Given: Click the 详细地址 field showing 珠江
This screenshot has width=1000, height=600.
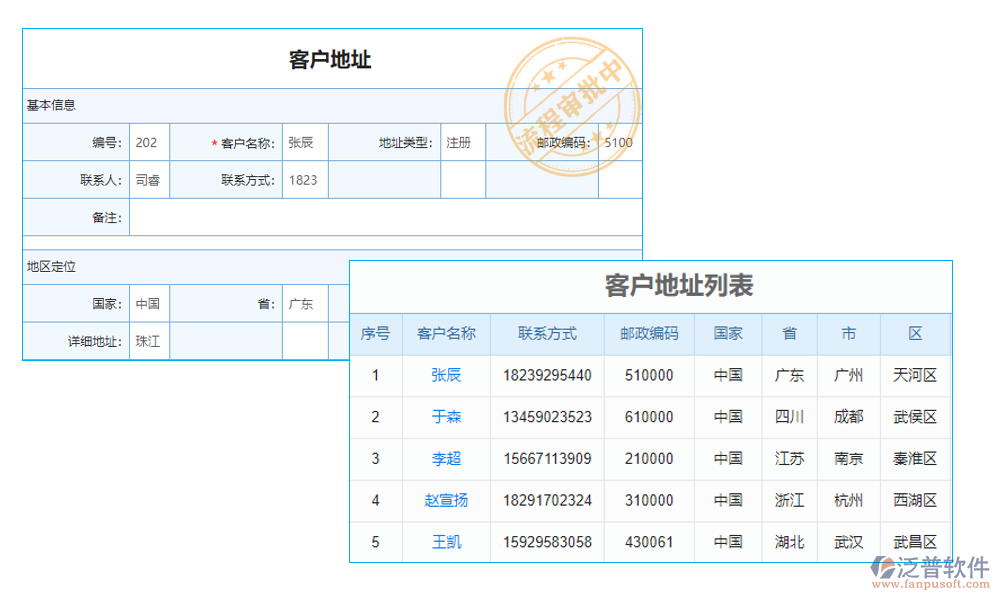Looking at the screenshot, I should [149, 341].
